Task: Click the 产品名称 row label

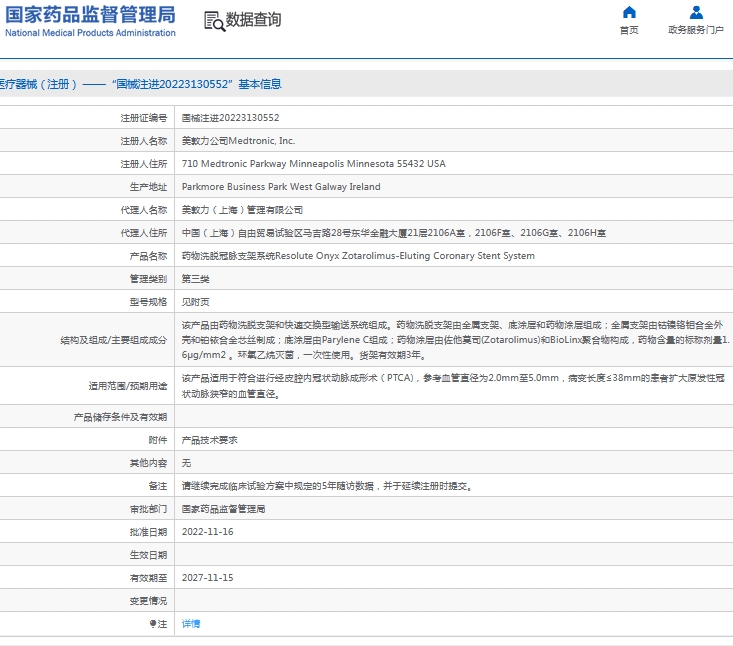Action: click(148, 256)
